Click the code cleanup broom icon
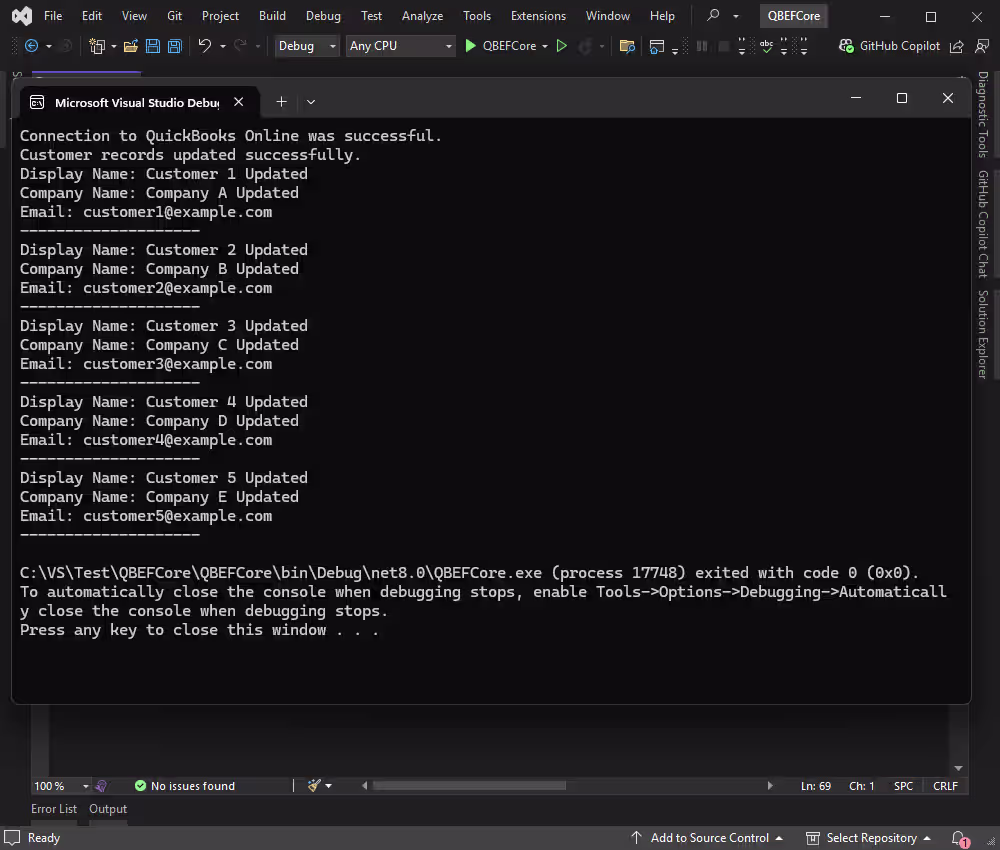The height and width of the screenshot is (850, 1000). 314,786
